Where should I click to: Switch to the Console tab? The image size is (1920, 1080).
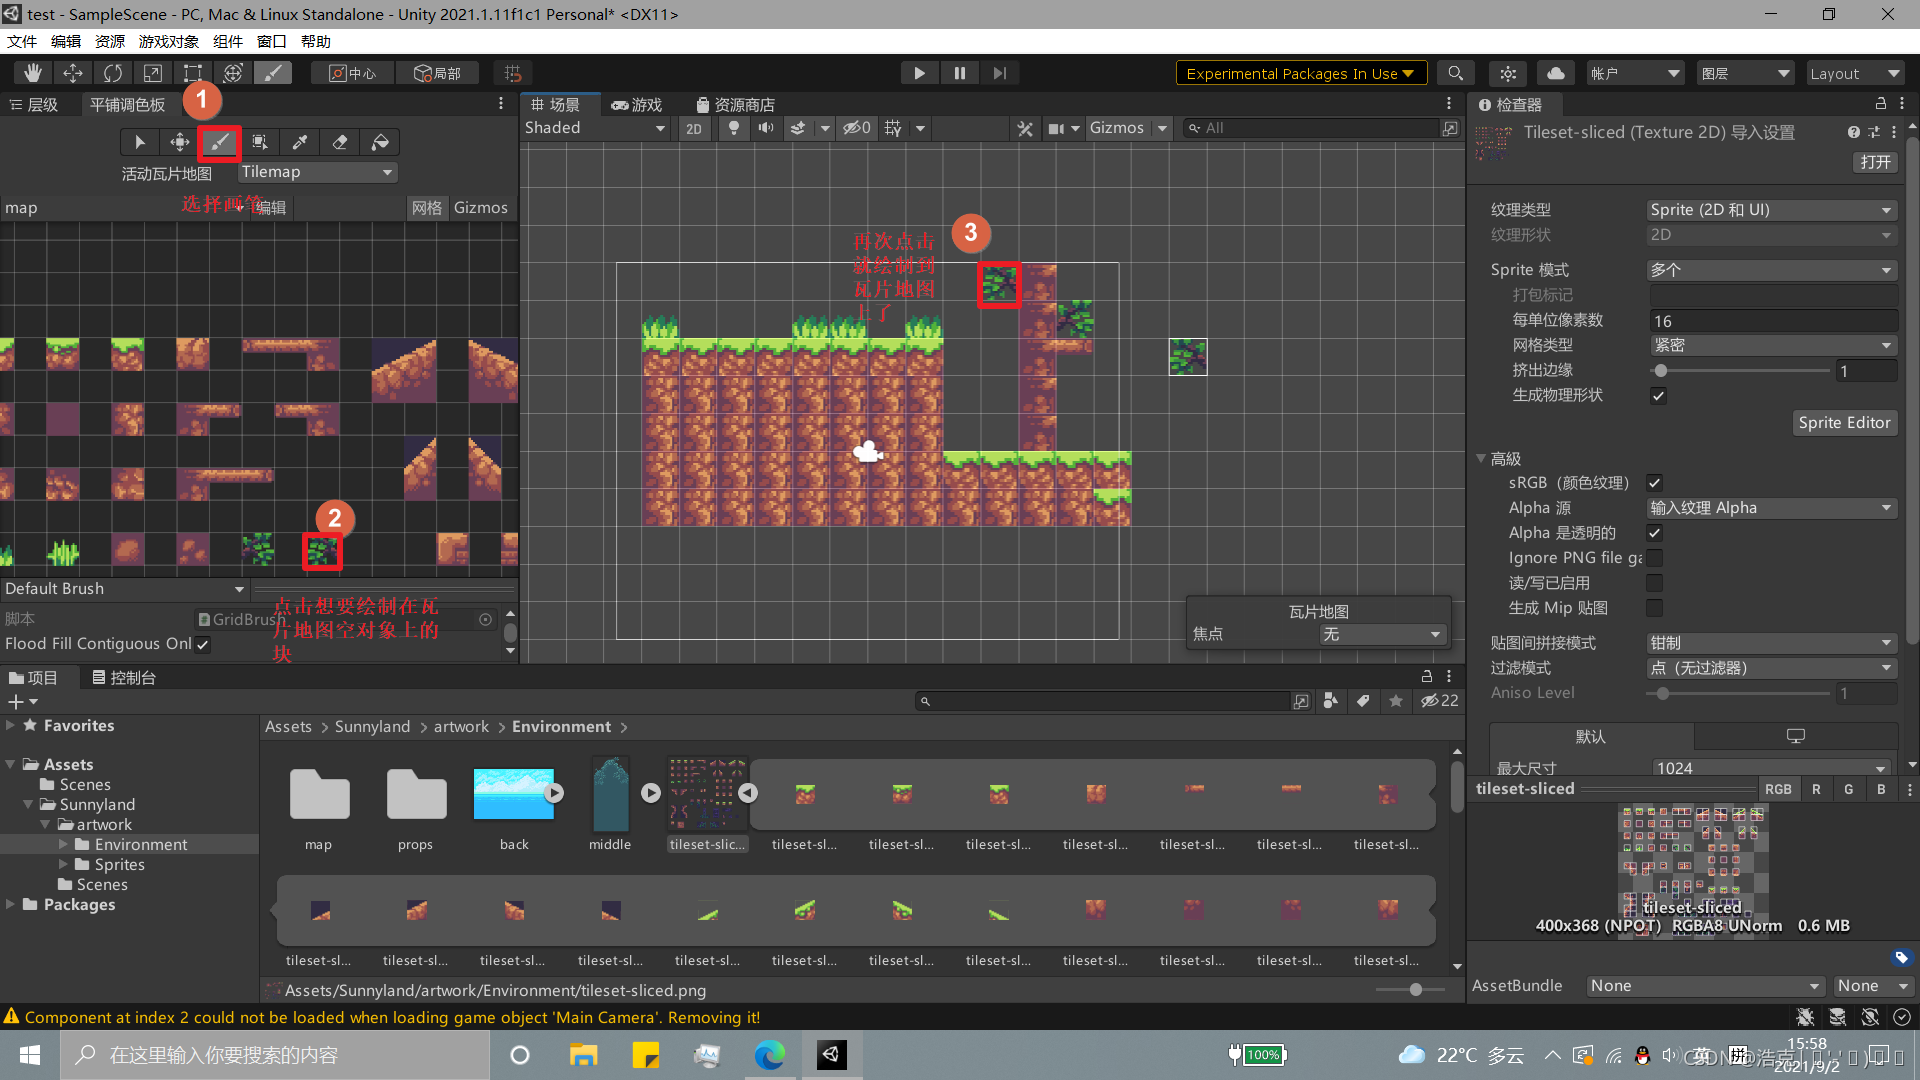coord(124,678)
